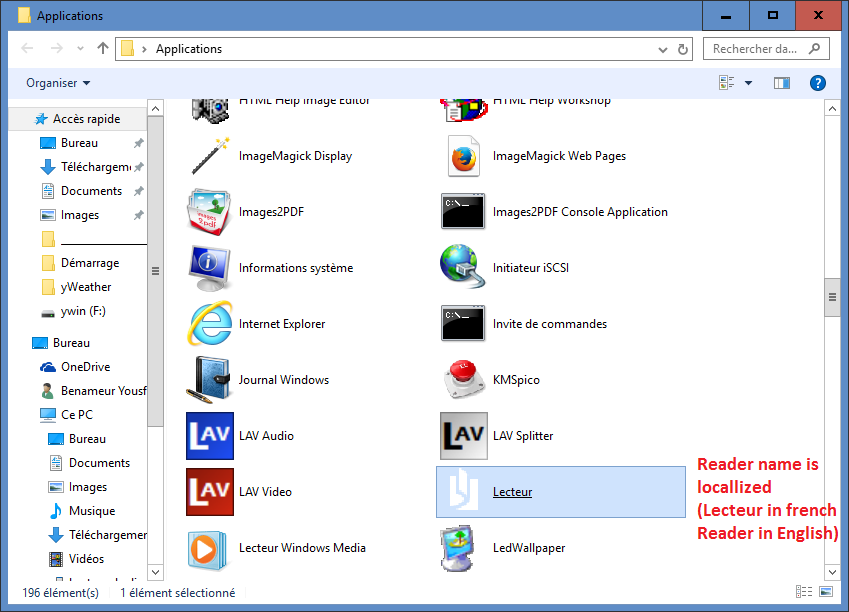
Task: Toggle the preview pane
Action: tap(781, 83)
